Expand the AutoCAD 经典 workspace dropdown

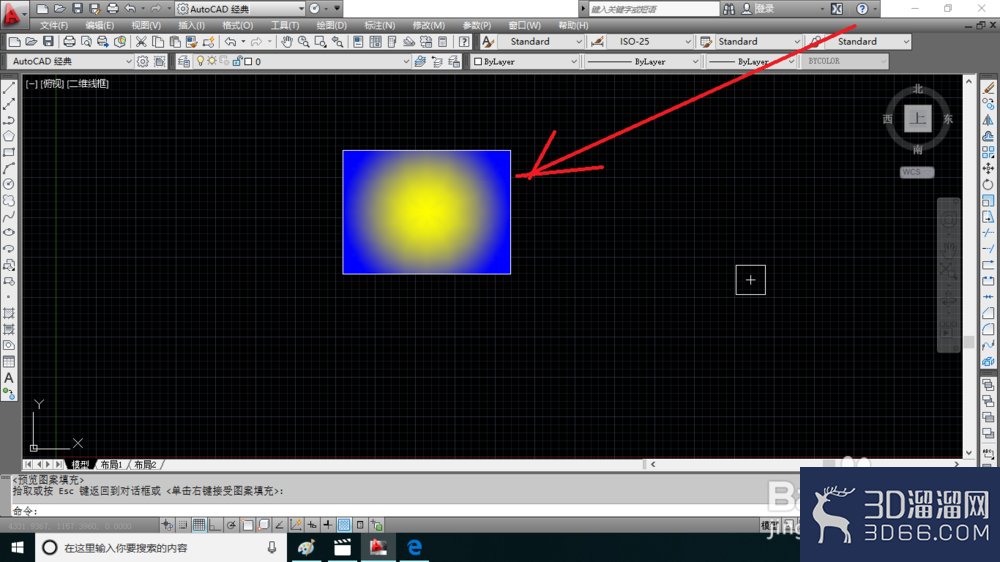pyautogui.click(x=70, y=62)
